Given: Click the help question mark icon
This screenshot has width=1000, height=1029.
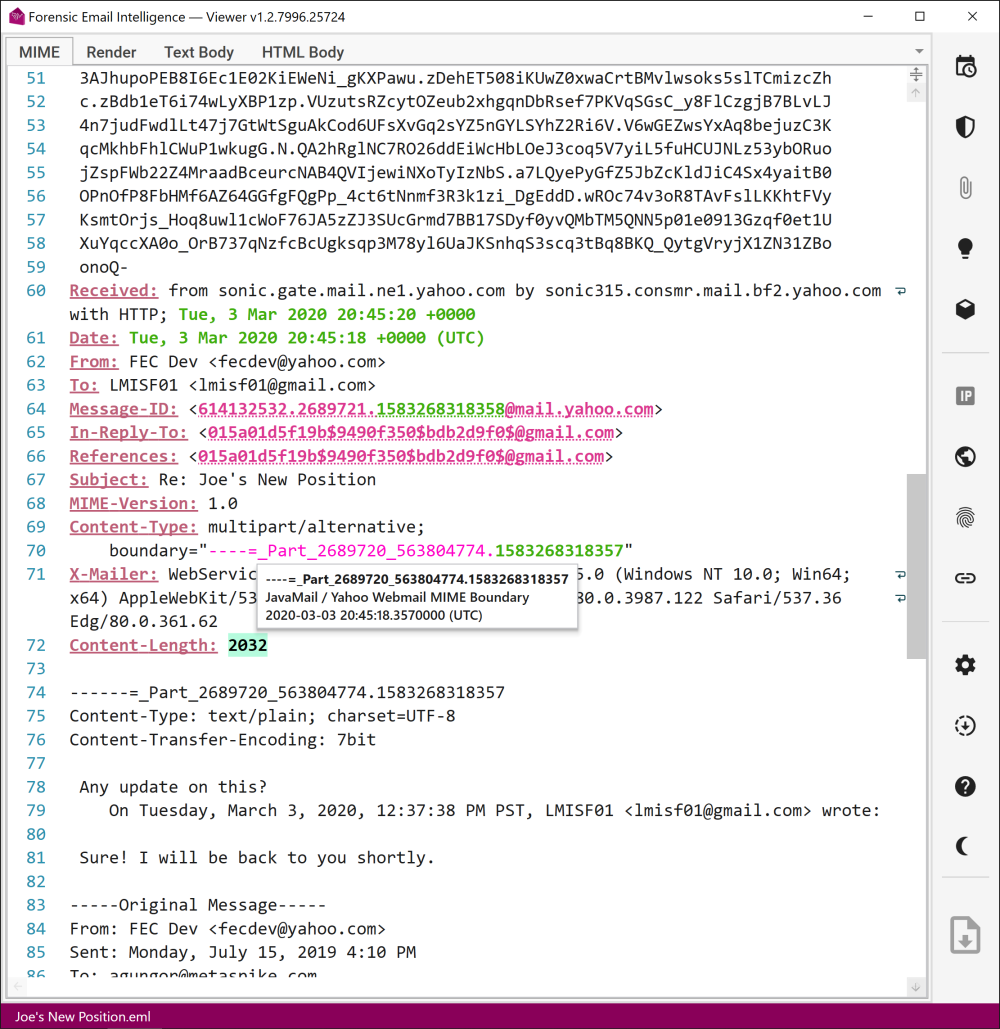Looking at the screenshot, I should [965, 786].
